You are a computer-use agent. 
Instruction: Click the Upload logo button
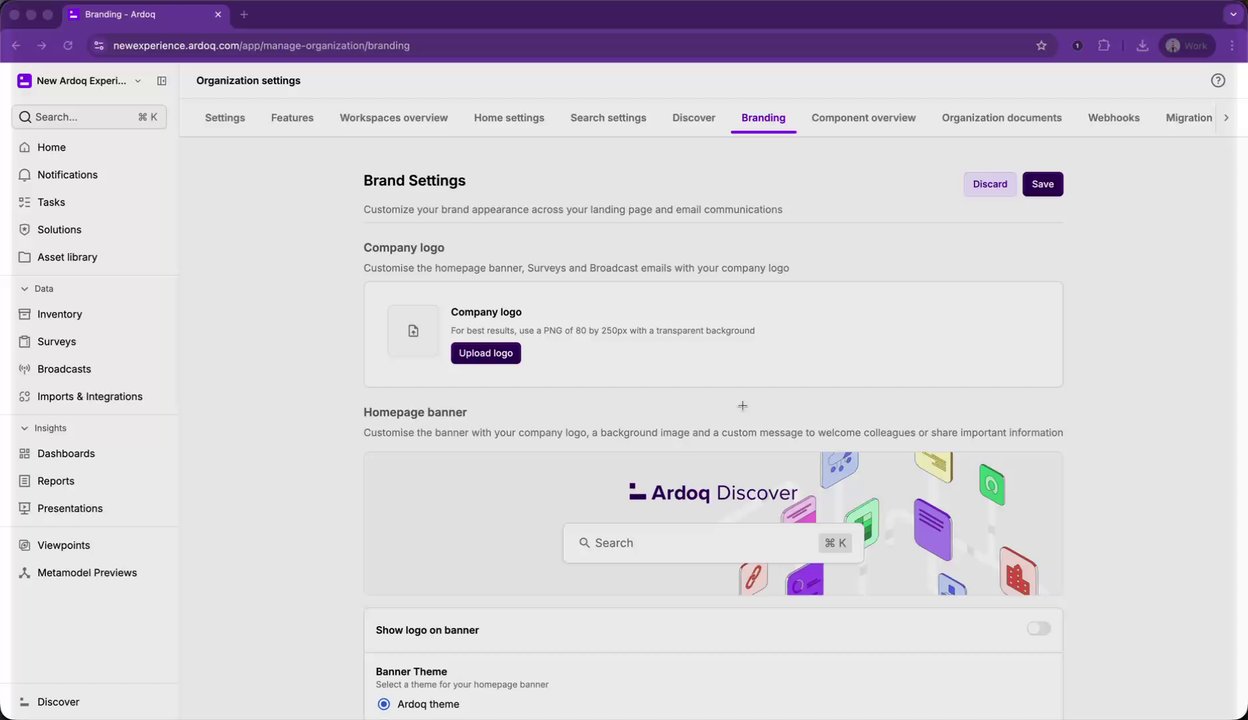486,353
